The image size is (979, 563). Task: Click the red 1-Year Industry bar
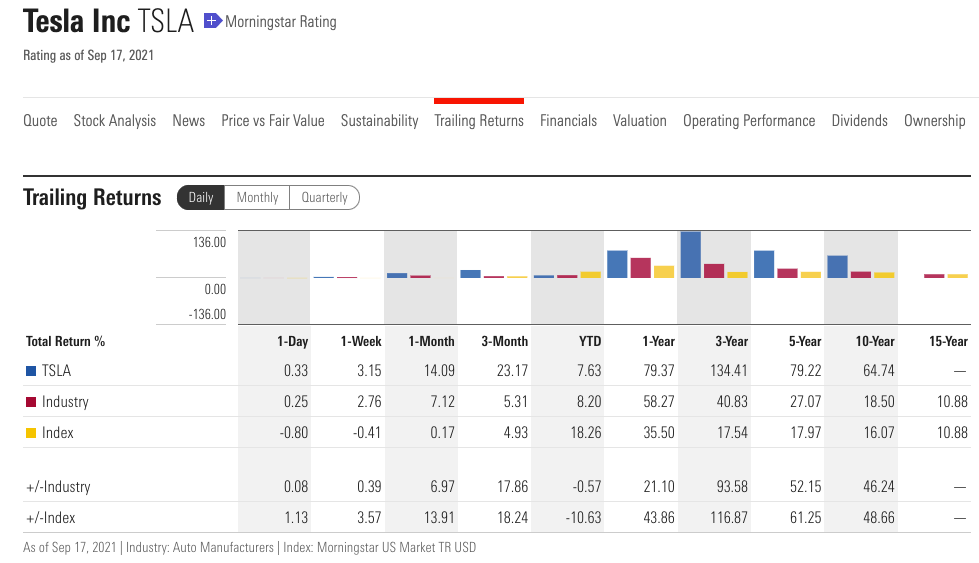click(641, 268)
